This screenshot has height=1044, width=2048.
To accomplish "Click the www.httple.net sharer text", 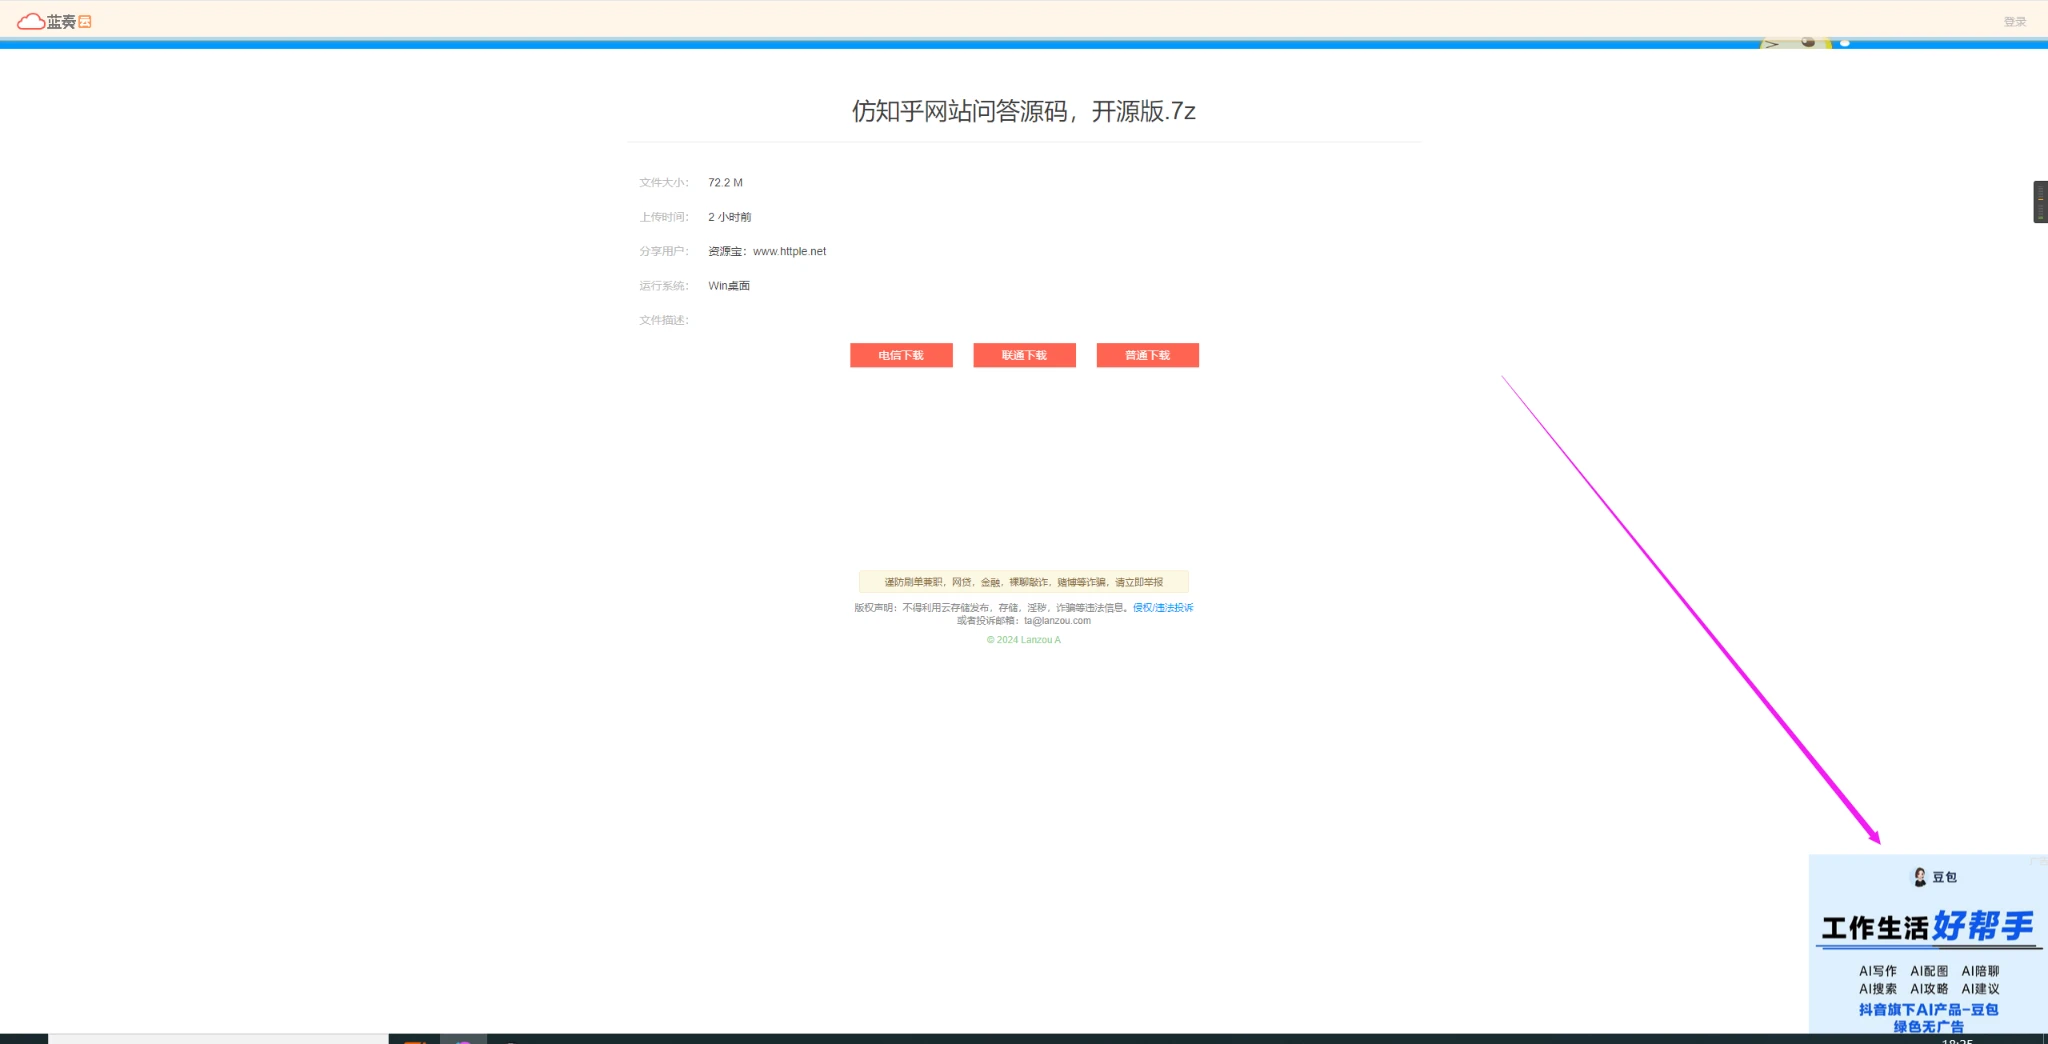I will coord(789,252).
